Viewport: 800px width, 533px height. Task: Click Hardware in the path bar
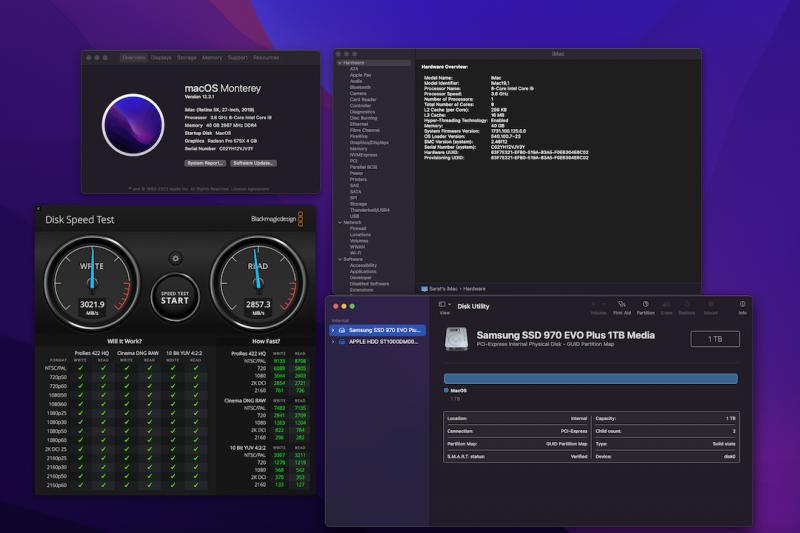pyautogui.click(x=474, y=289)
